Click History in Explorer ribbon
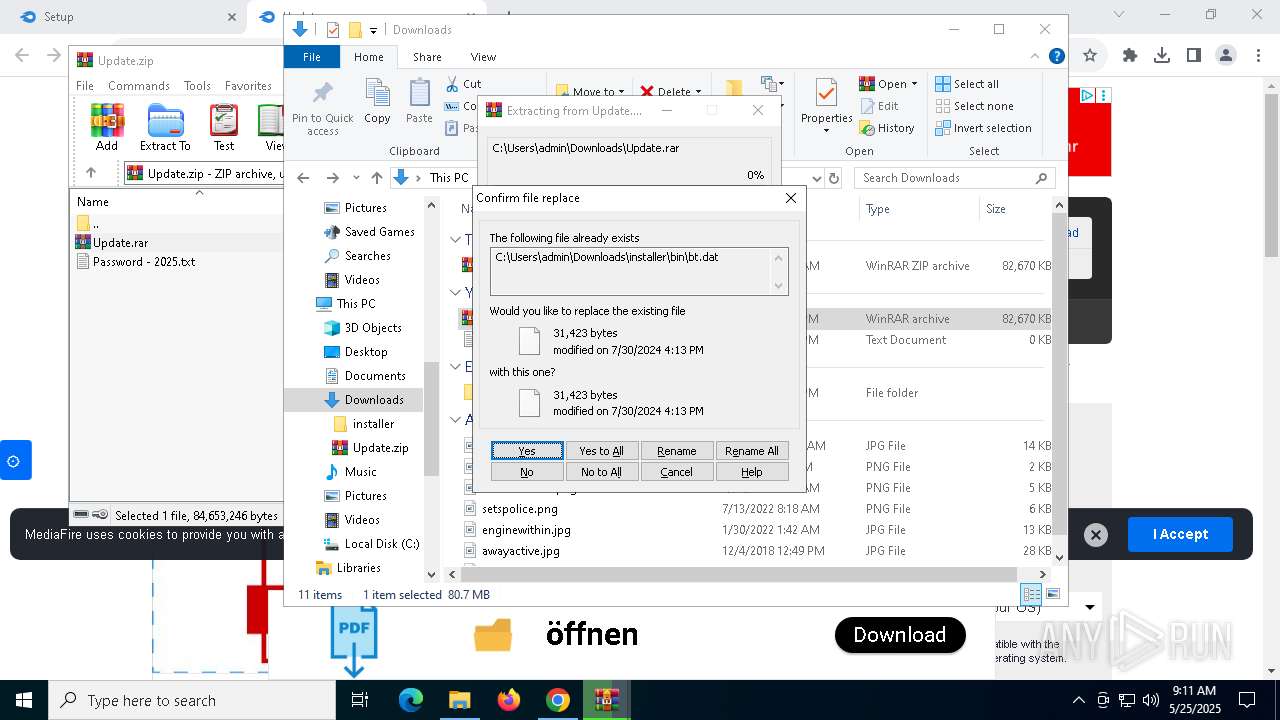1280x720 pixels. pyautogui.click(x=887, y=128)
